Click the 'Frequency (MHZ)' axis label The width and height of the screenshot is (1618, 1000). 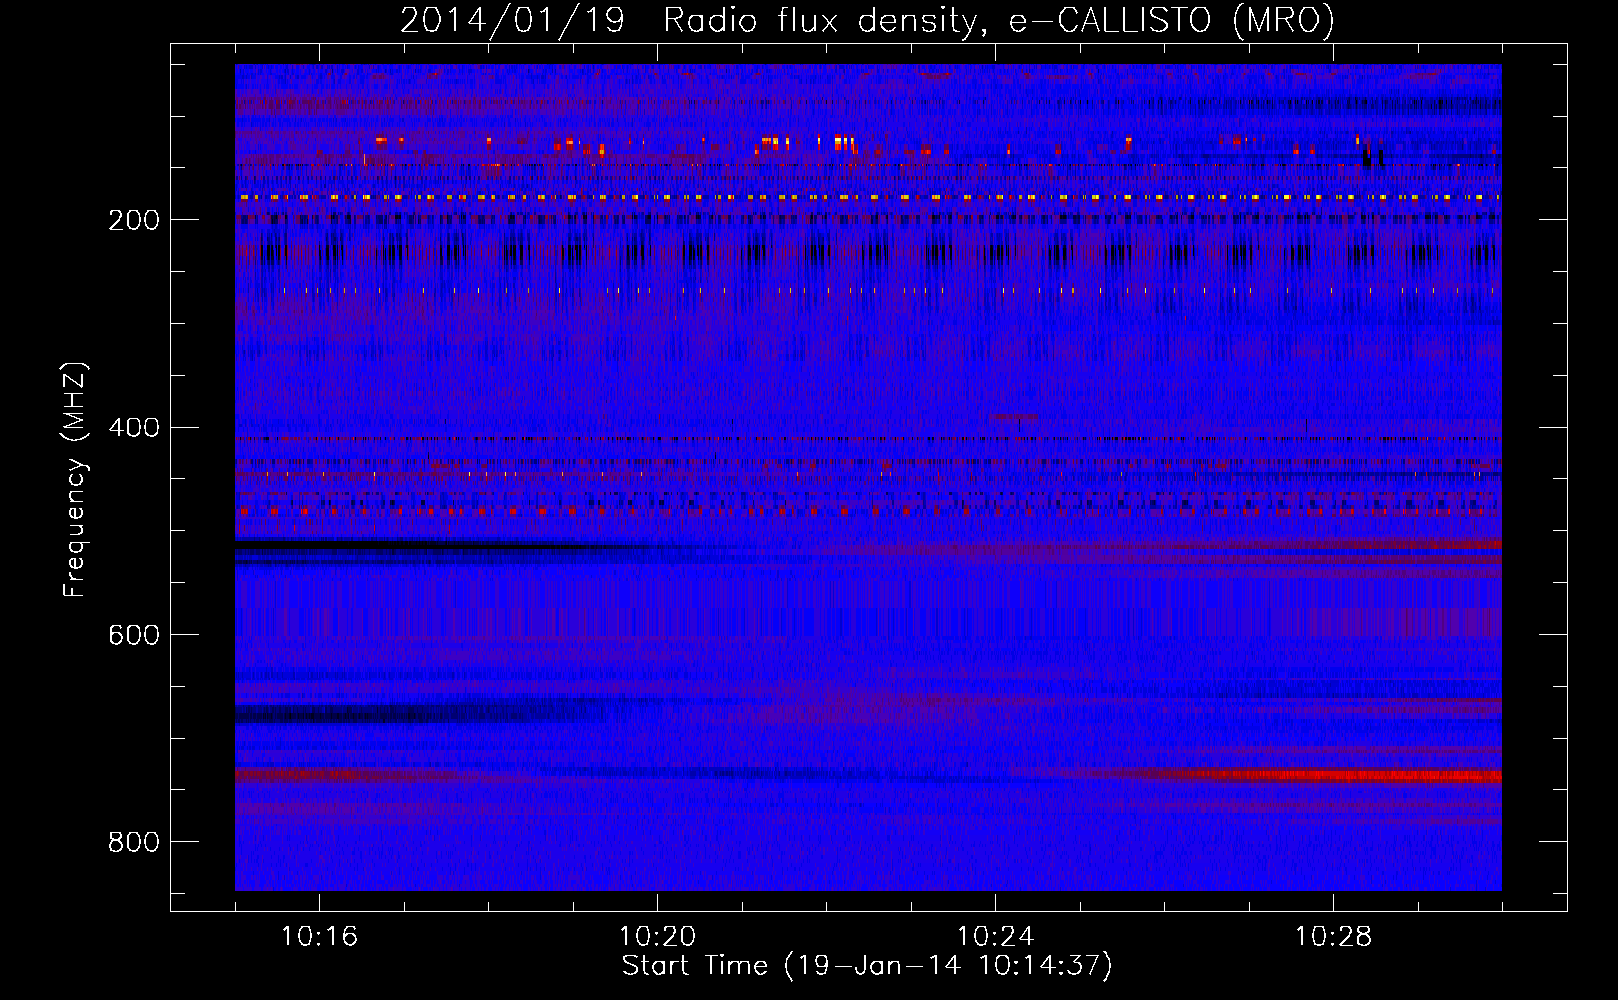click(x=75, y=480)
